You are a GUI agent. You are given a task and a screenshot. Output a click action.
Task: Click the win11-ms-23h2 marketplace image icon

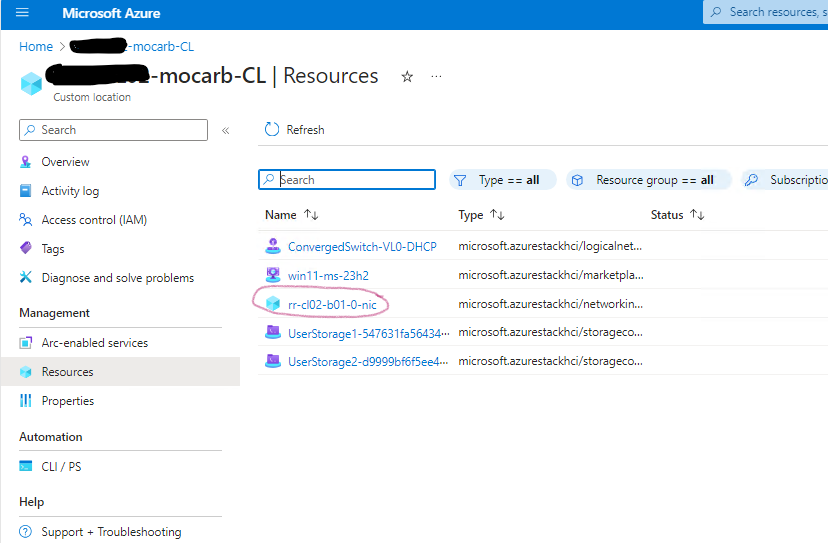coord(272,275)
